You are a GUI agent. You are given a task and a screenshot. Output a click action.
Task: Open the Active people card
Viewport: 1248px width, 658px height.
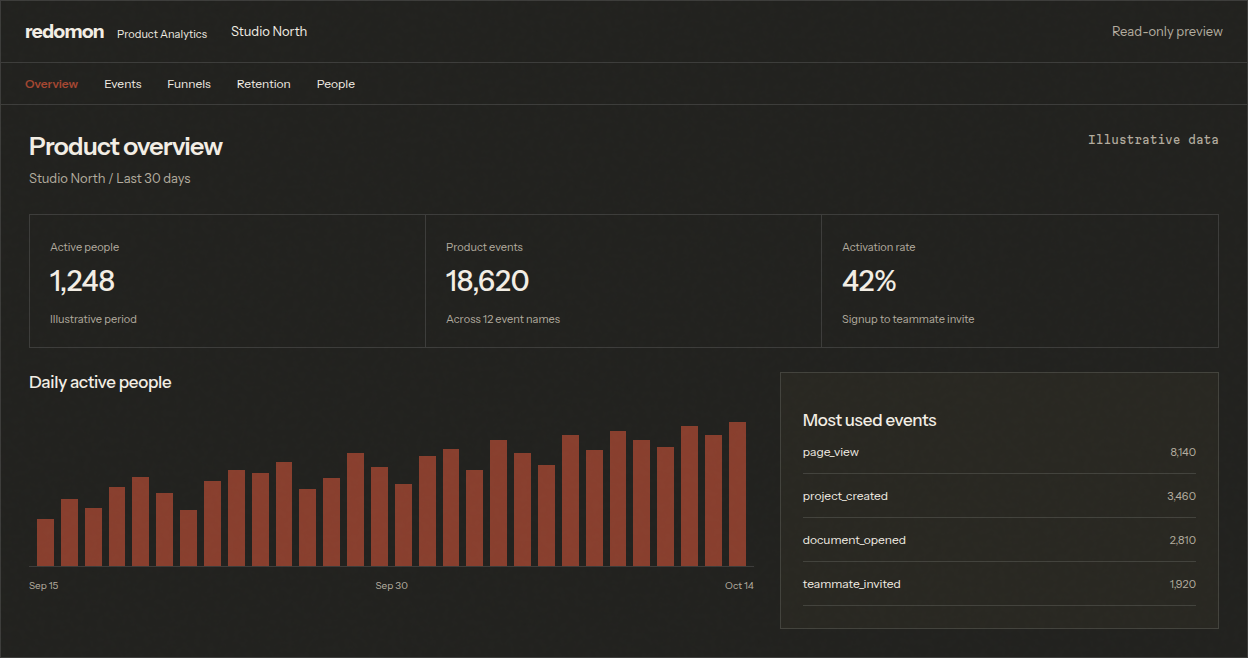pos(227,281)
